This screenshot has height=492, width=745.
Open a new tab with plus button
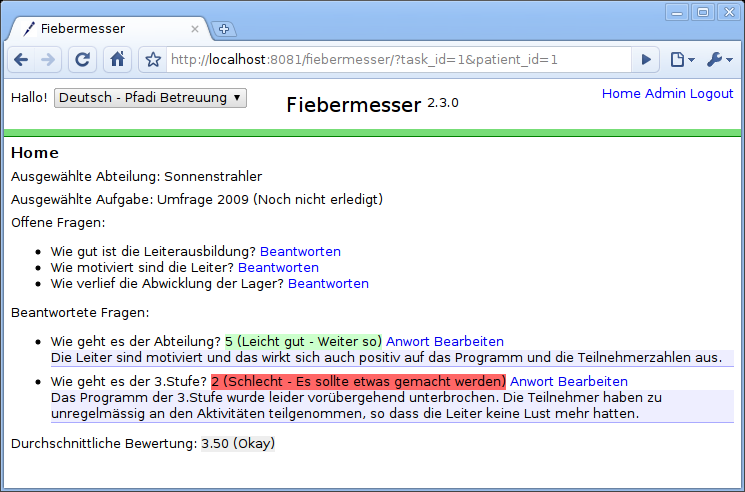[224, 28]
